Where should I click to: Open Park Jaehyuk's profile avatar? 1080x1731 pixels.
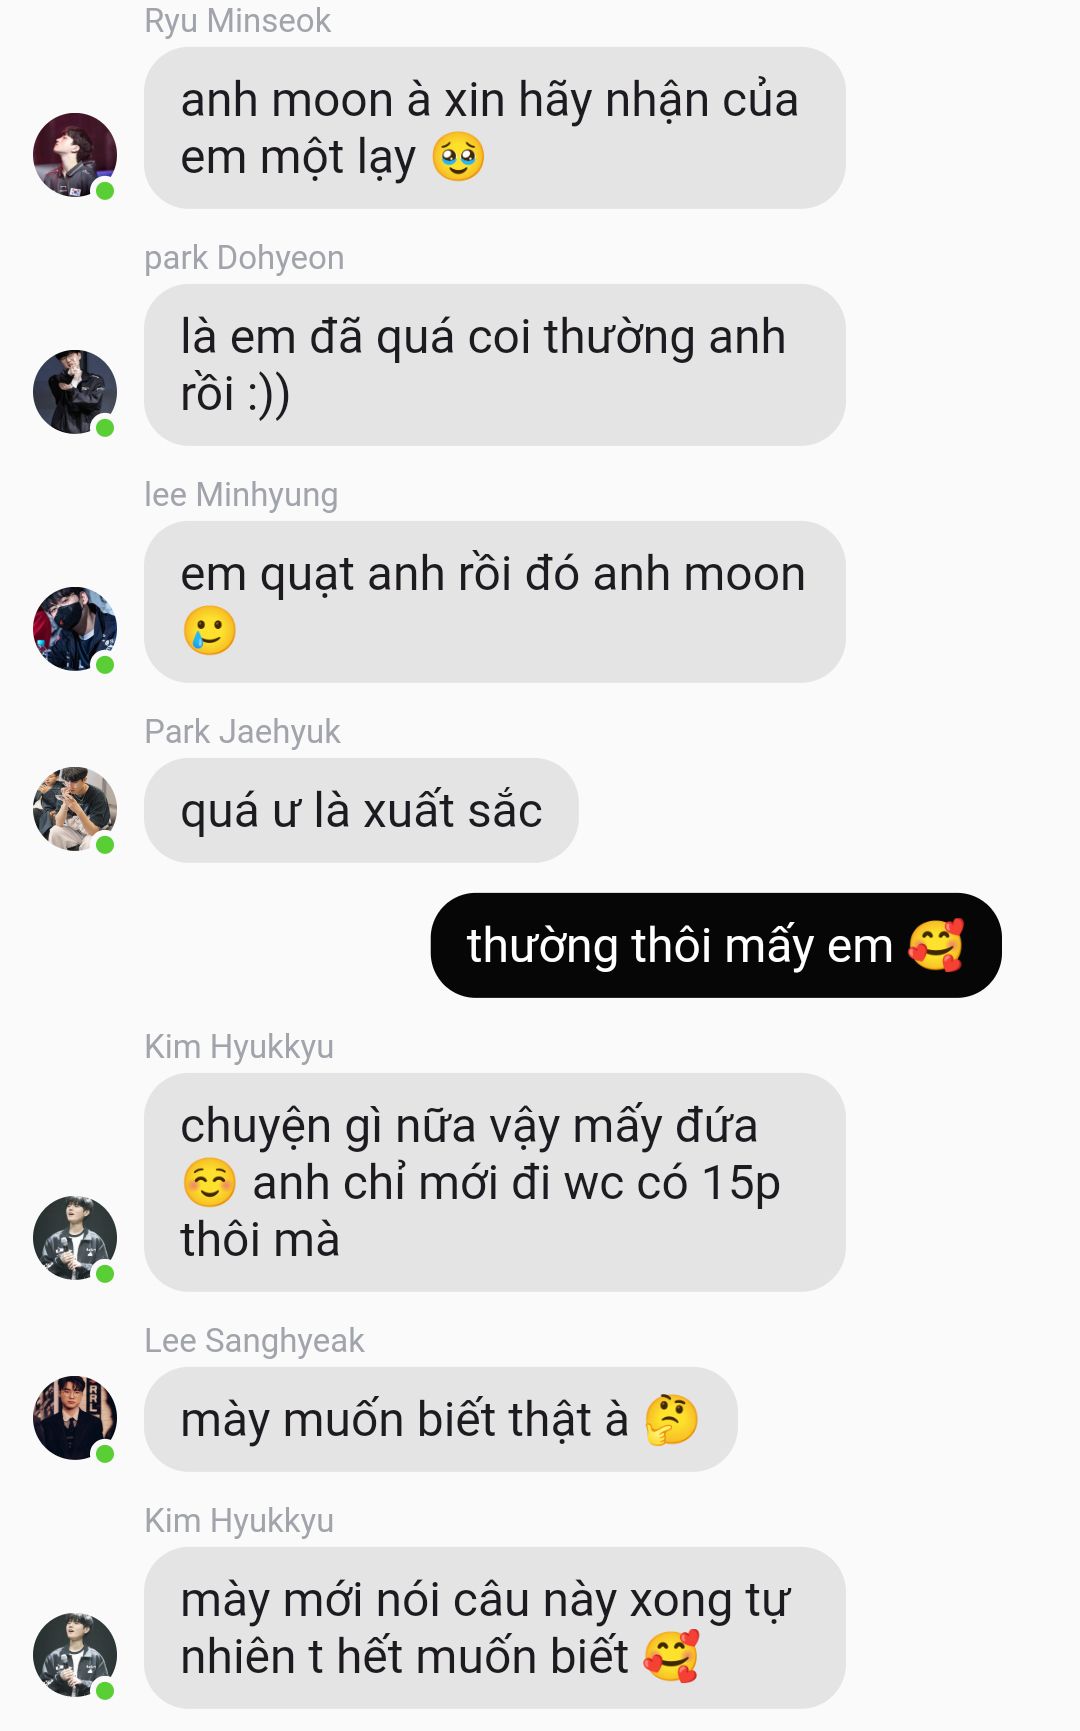pos(75,809)
